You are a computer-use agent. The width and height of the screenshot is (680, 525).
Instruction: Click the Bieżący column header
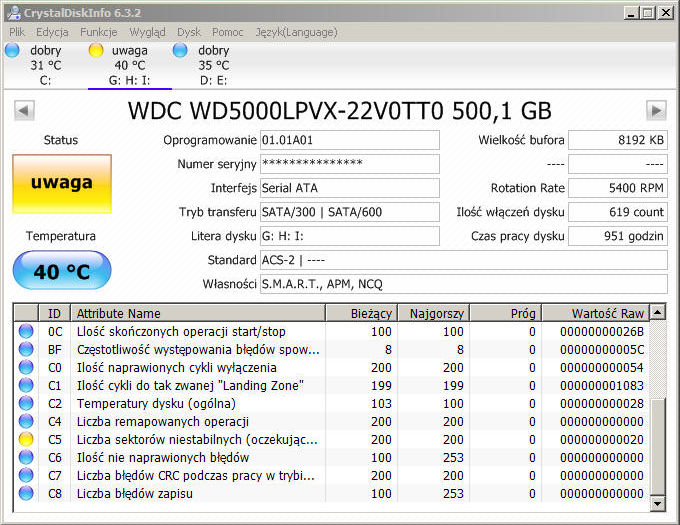(x=361, y=313)
